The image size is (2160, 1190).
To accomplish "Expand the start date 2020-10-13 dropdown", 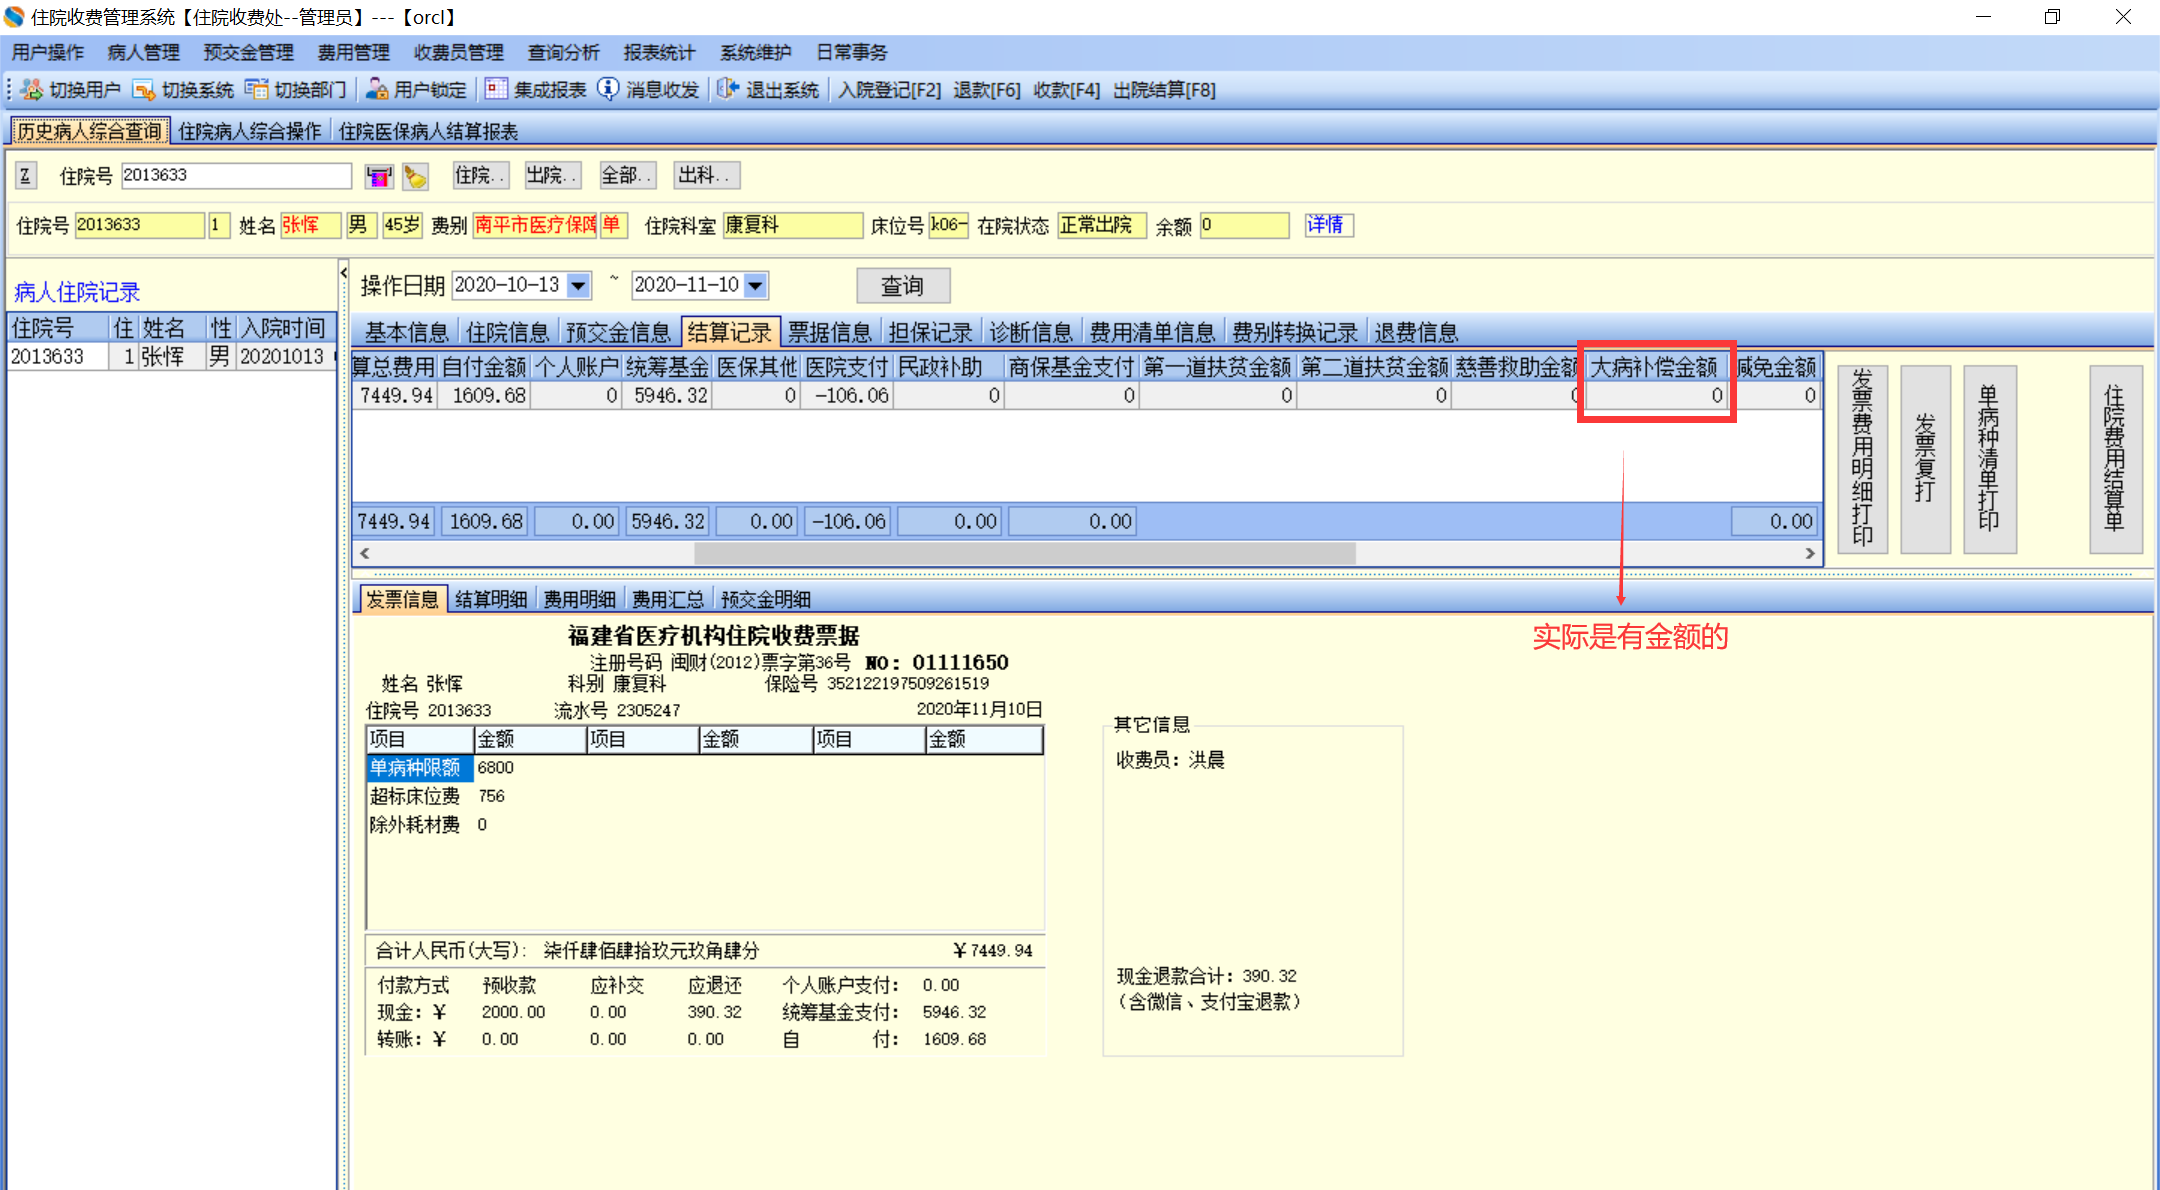I will tap(579, 286).
